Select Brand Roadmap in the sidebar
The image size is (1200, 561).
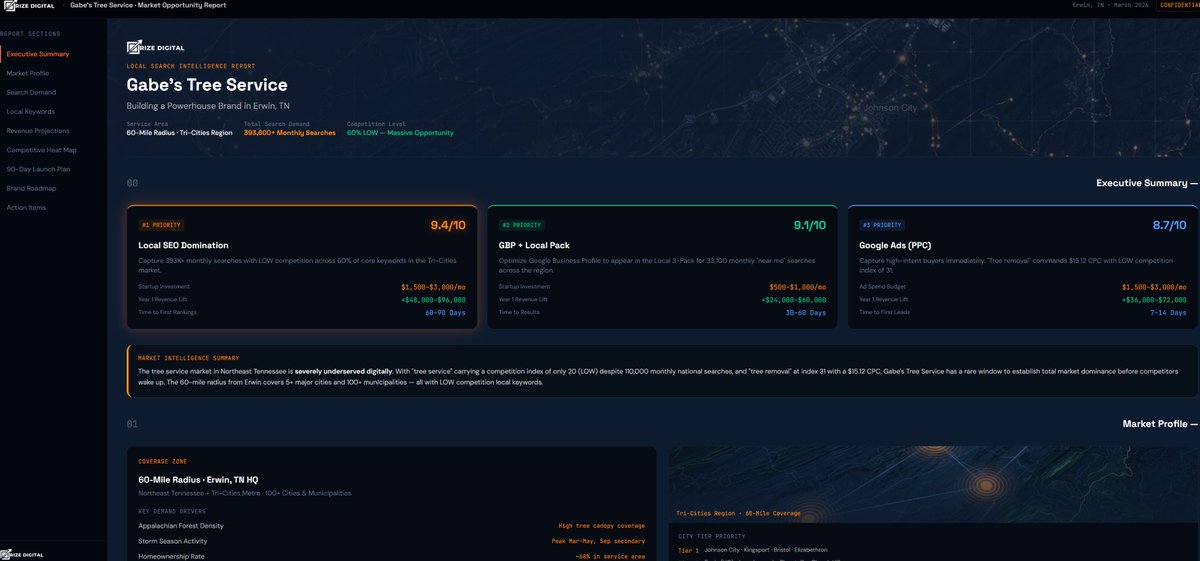point(31,188)
